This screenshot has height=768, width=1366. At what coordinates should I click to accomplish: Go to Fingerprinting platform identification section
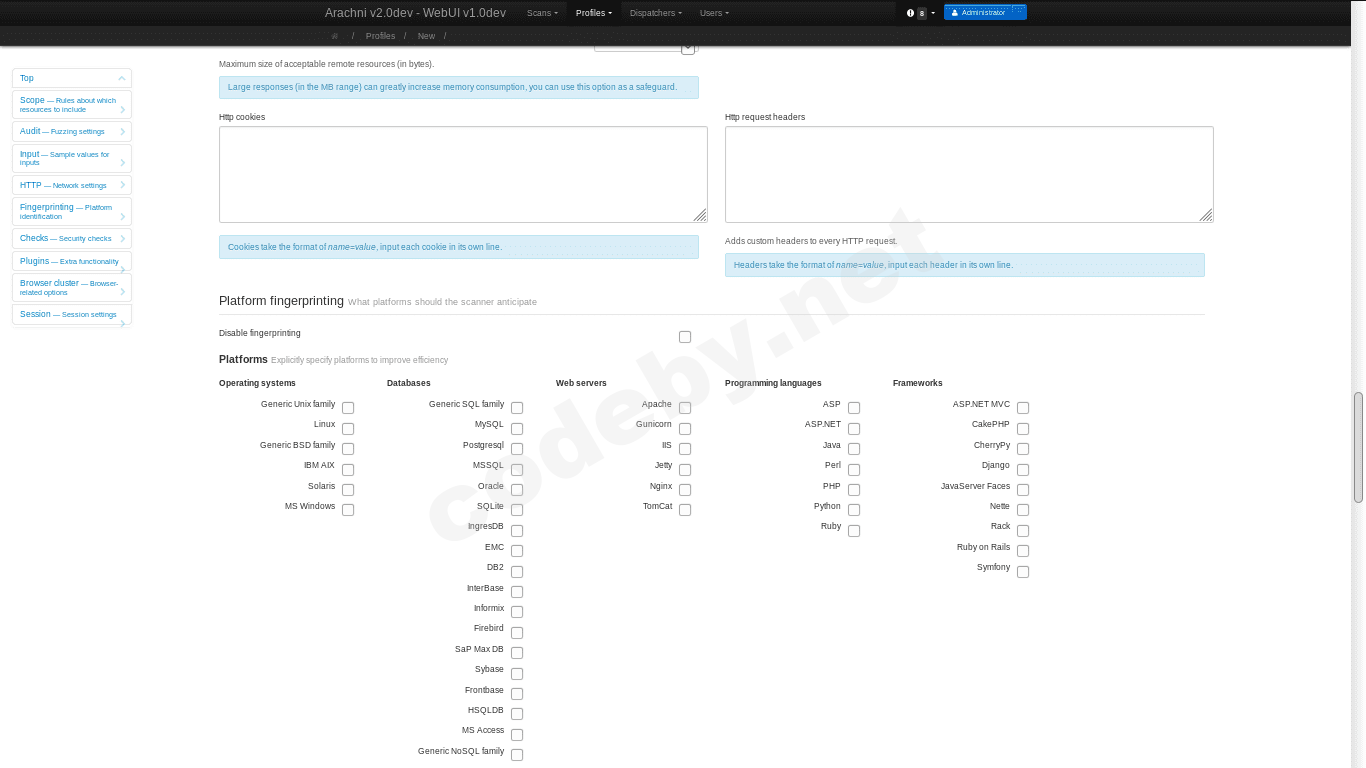[72, 212]
